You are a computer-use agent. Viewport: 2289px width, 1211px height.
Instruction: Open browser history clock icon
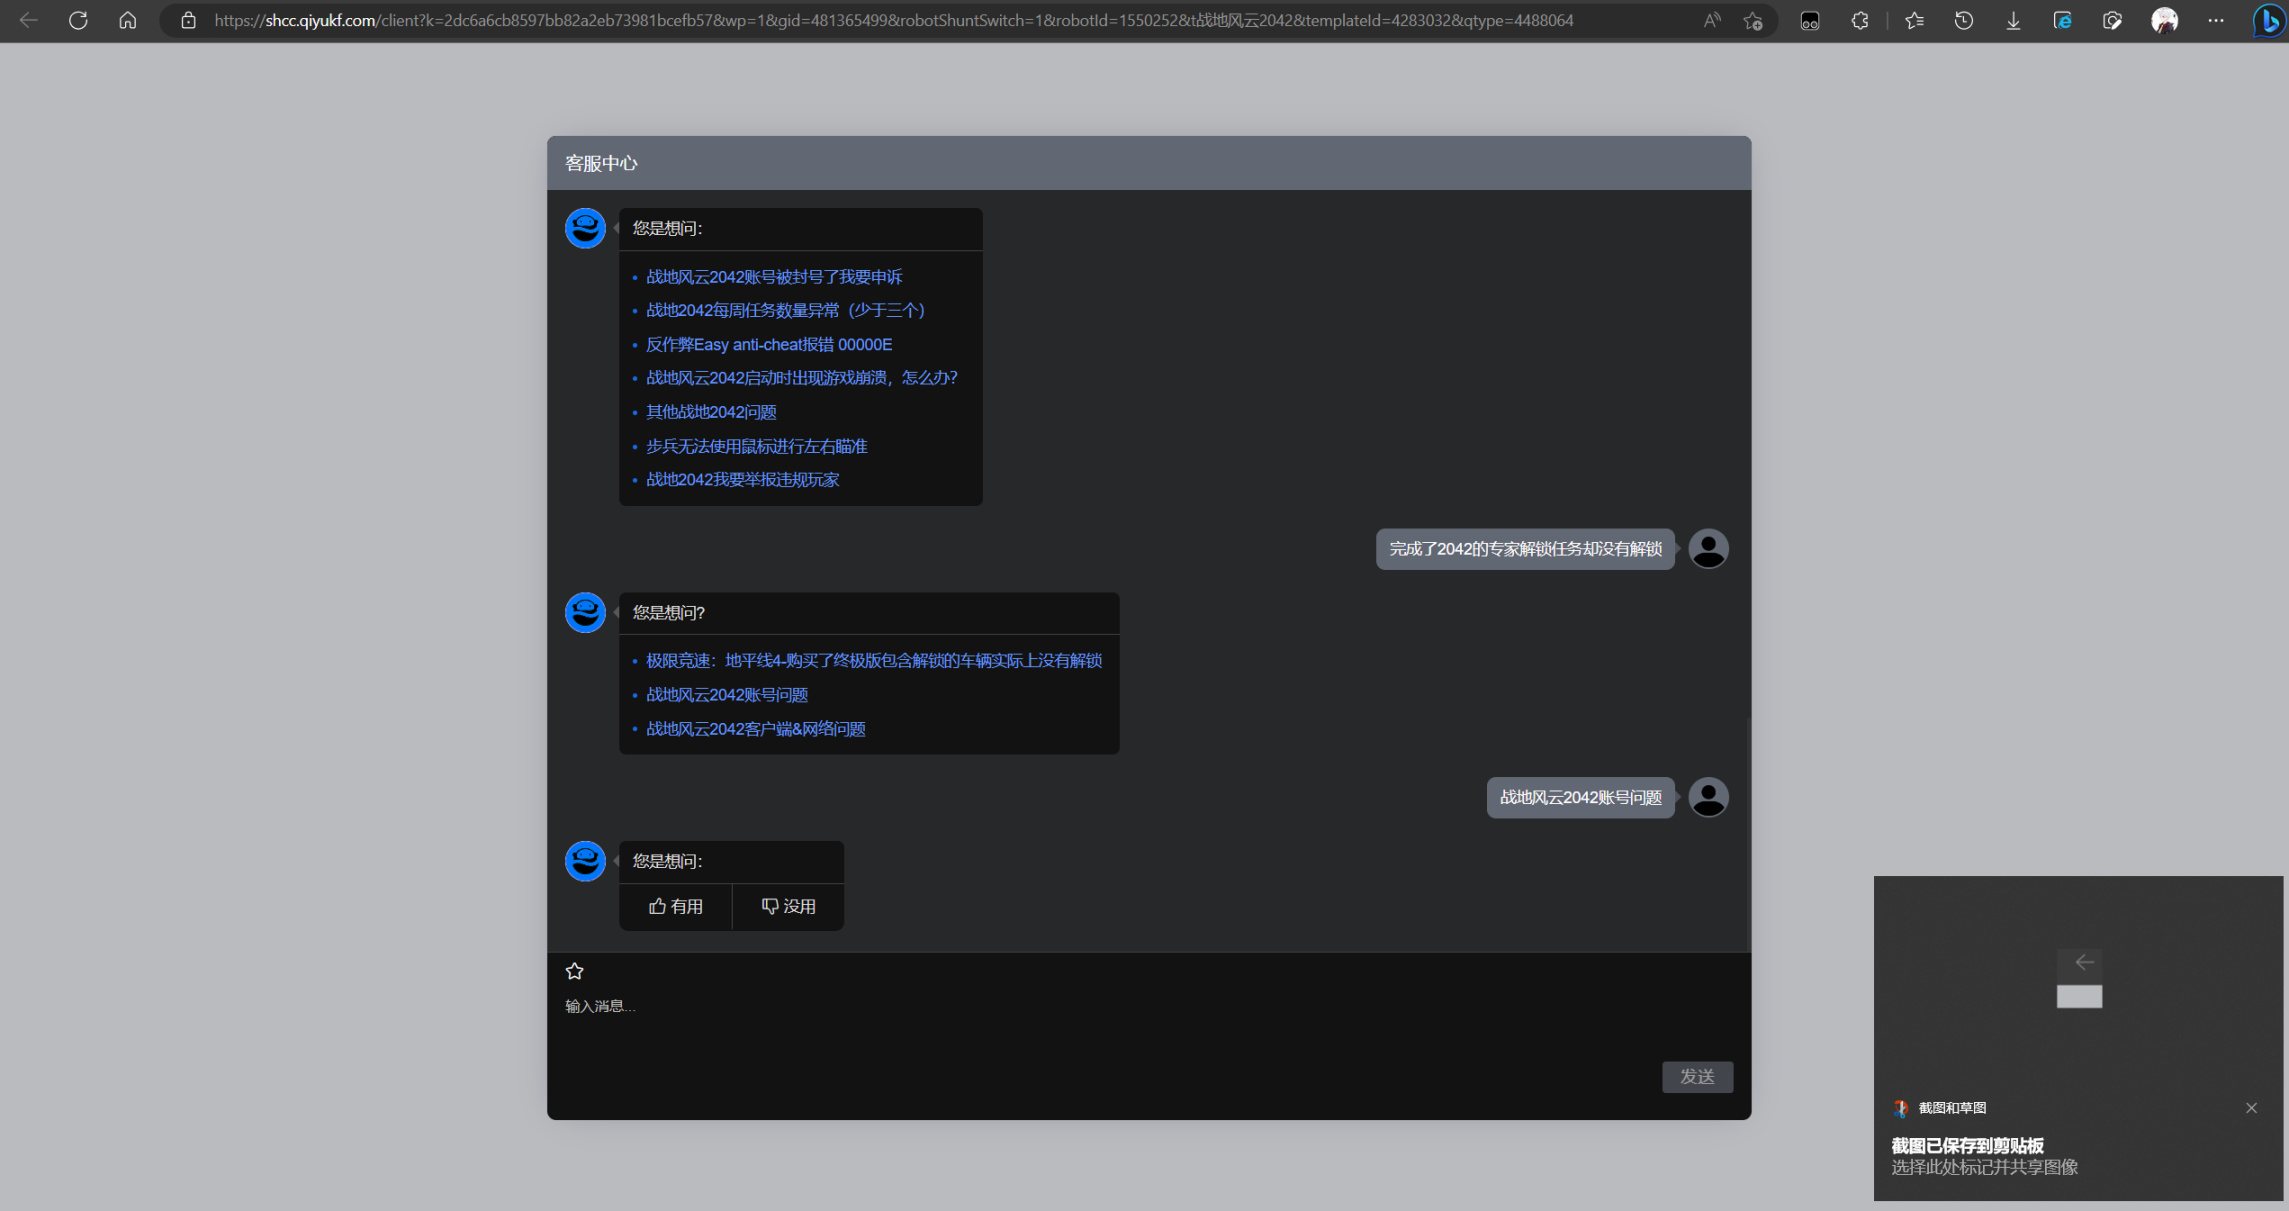(x=1964, y=20)
